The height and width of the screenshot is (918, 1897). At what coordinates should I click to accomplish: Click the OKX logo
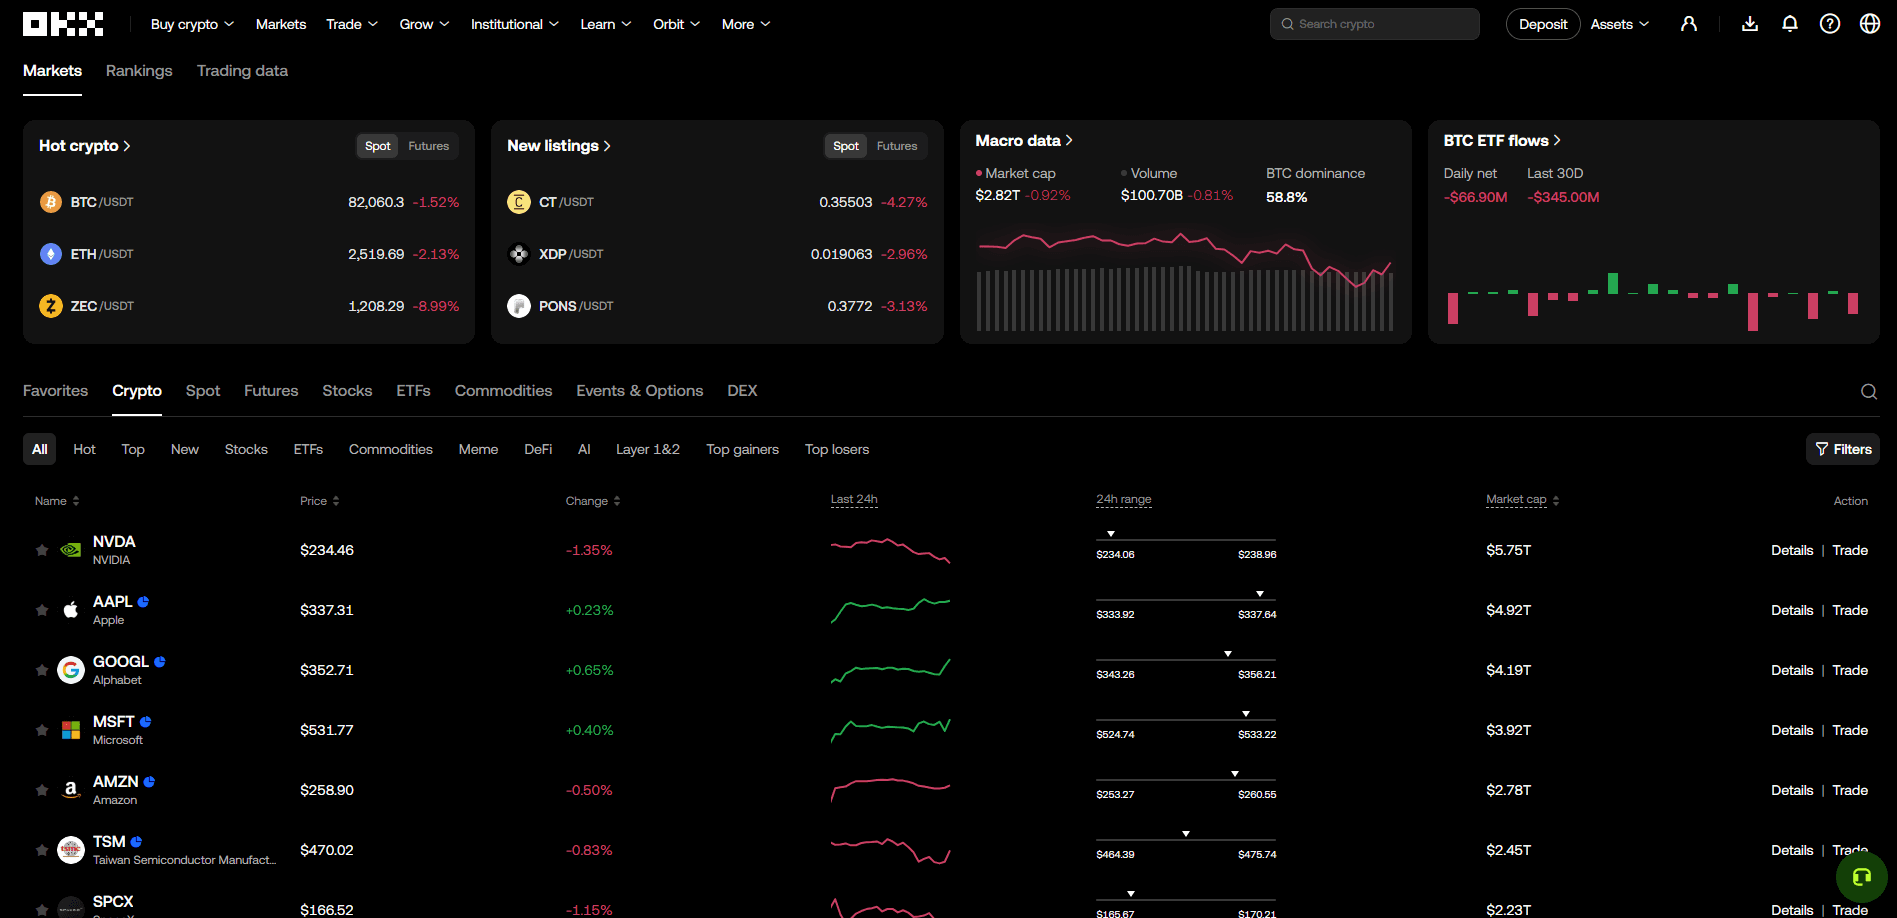coord(63,24)
